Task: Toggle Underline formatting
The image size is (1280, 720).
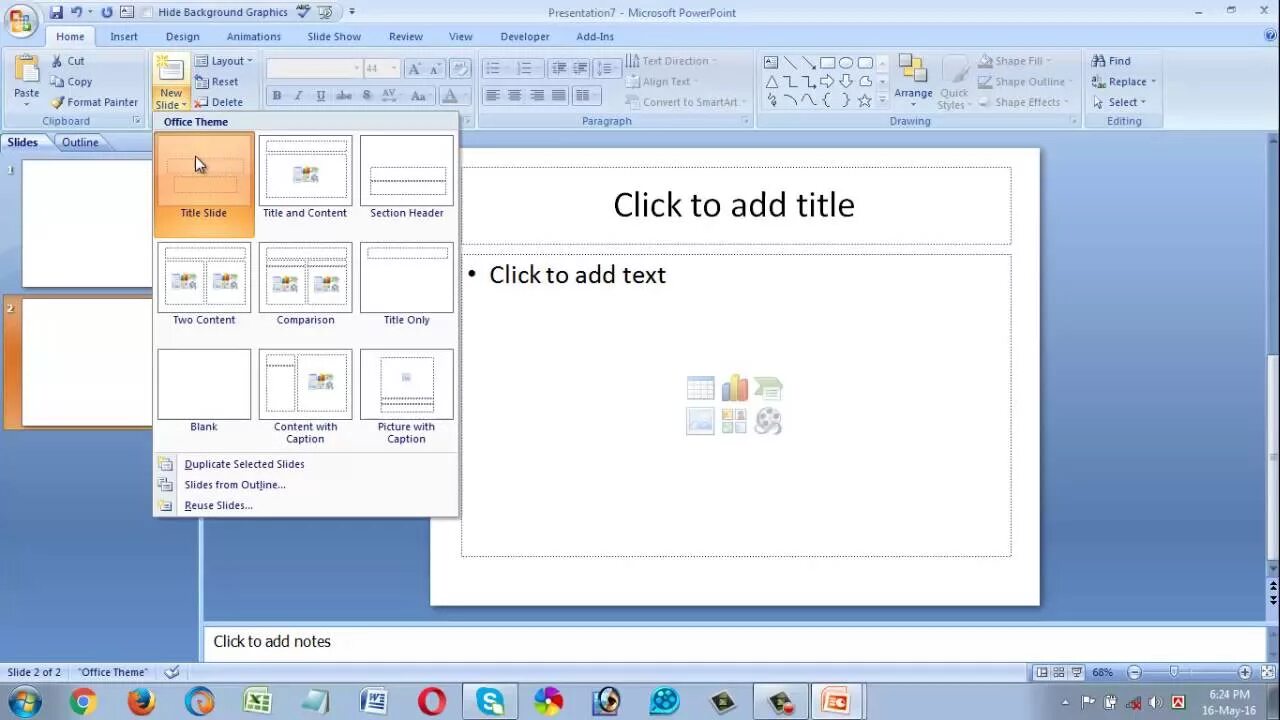Action: click(x=320, y=96)
